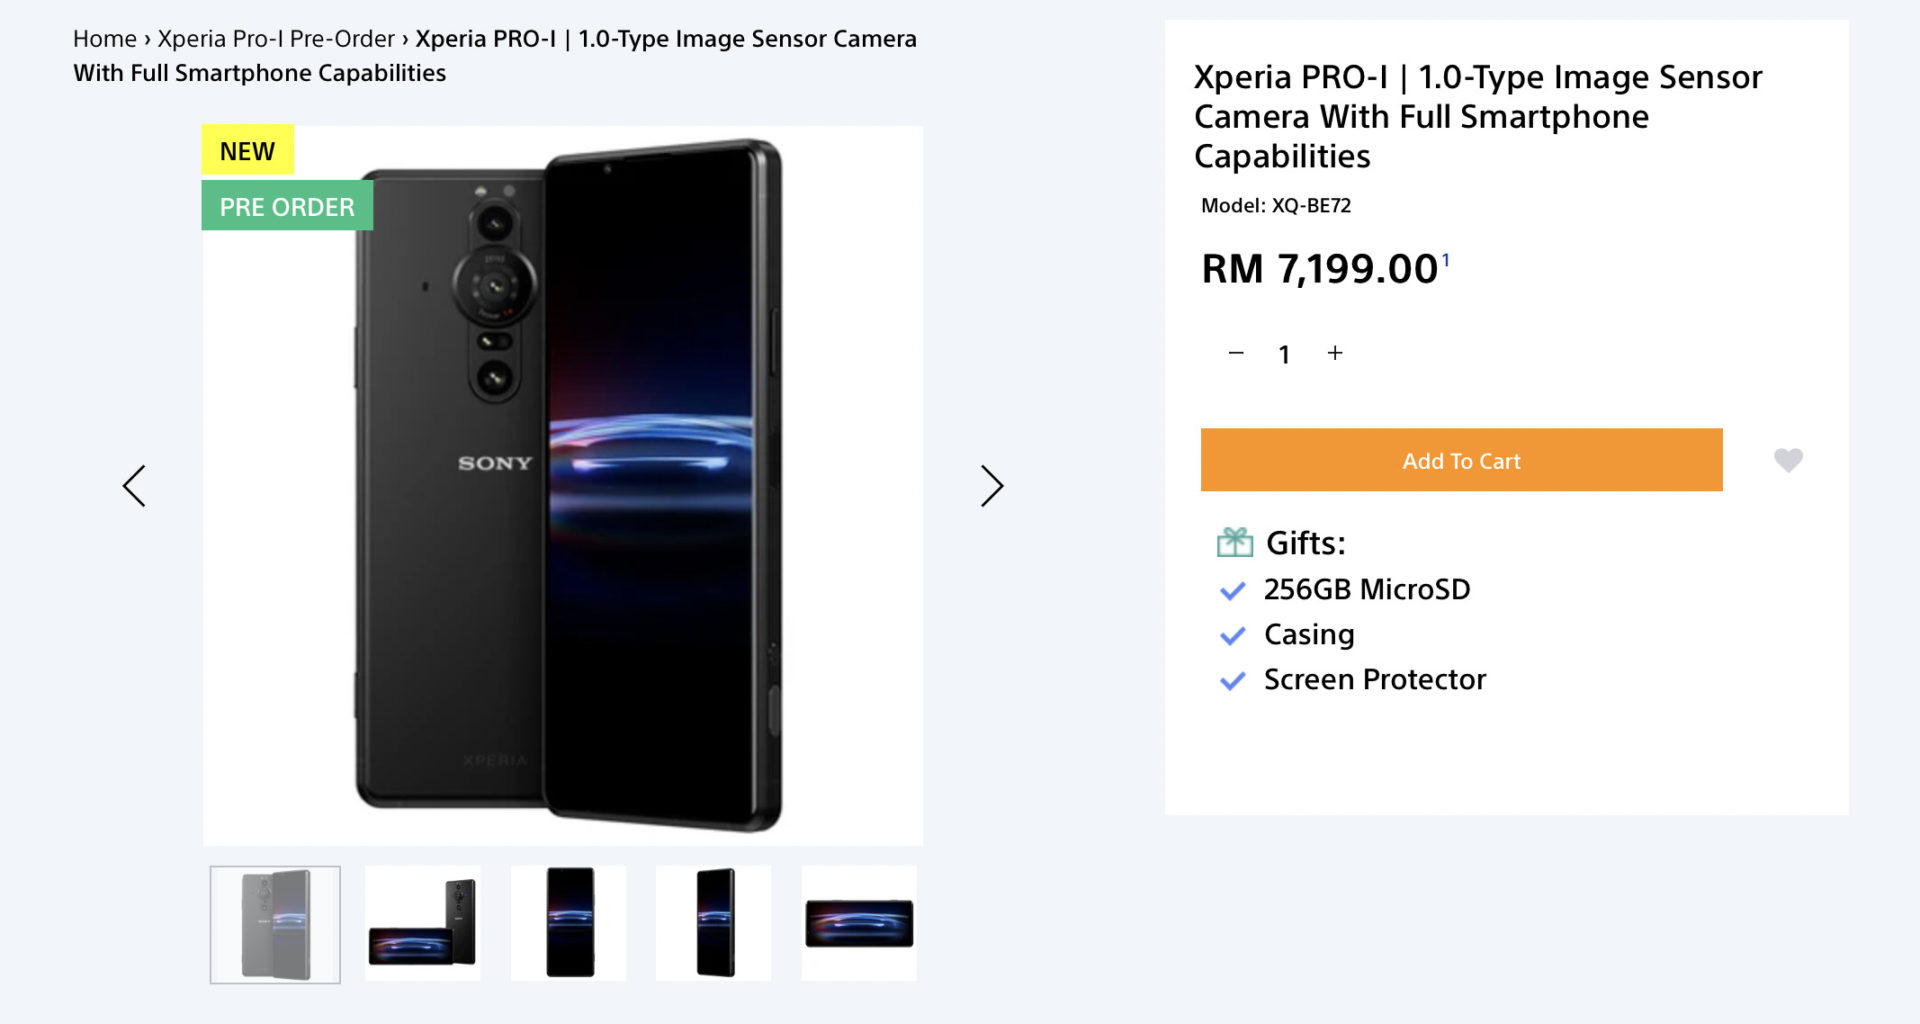Select the fourth angled phone thumbnail
Image resolution: width=1920 pixels, height=1024 pixels.
click(713, 924)
